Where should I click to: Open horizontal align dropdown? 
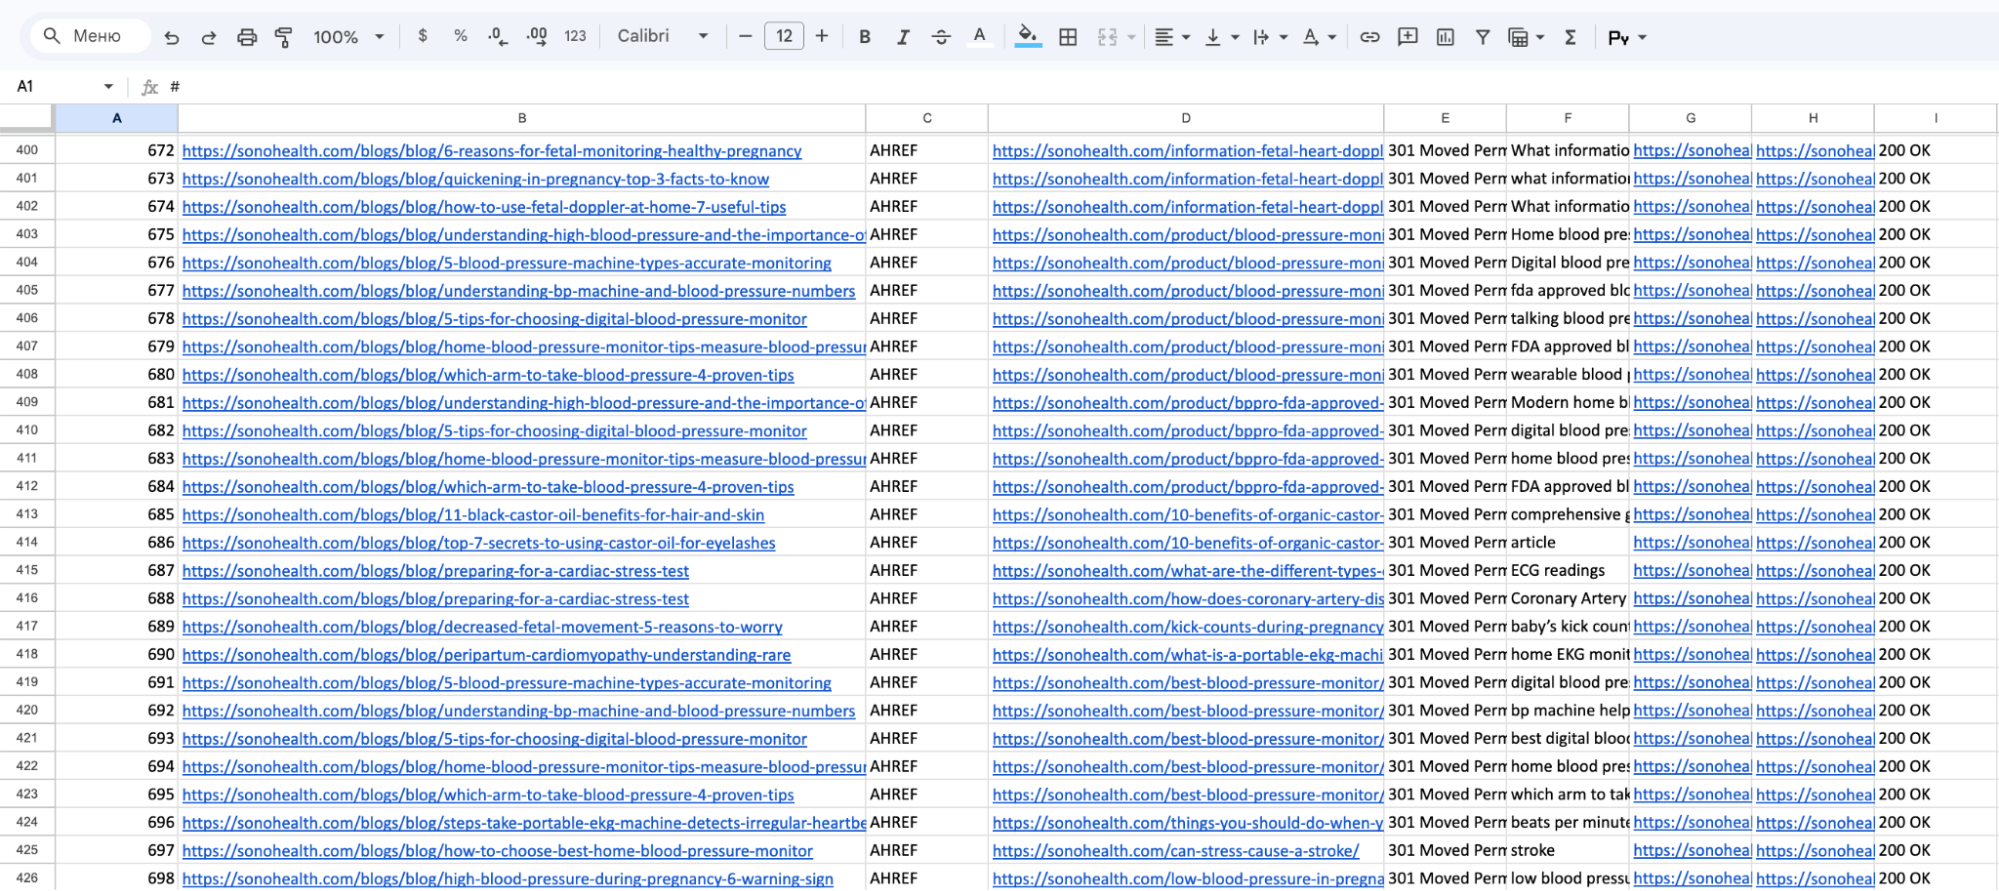point(1172,37)
